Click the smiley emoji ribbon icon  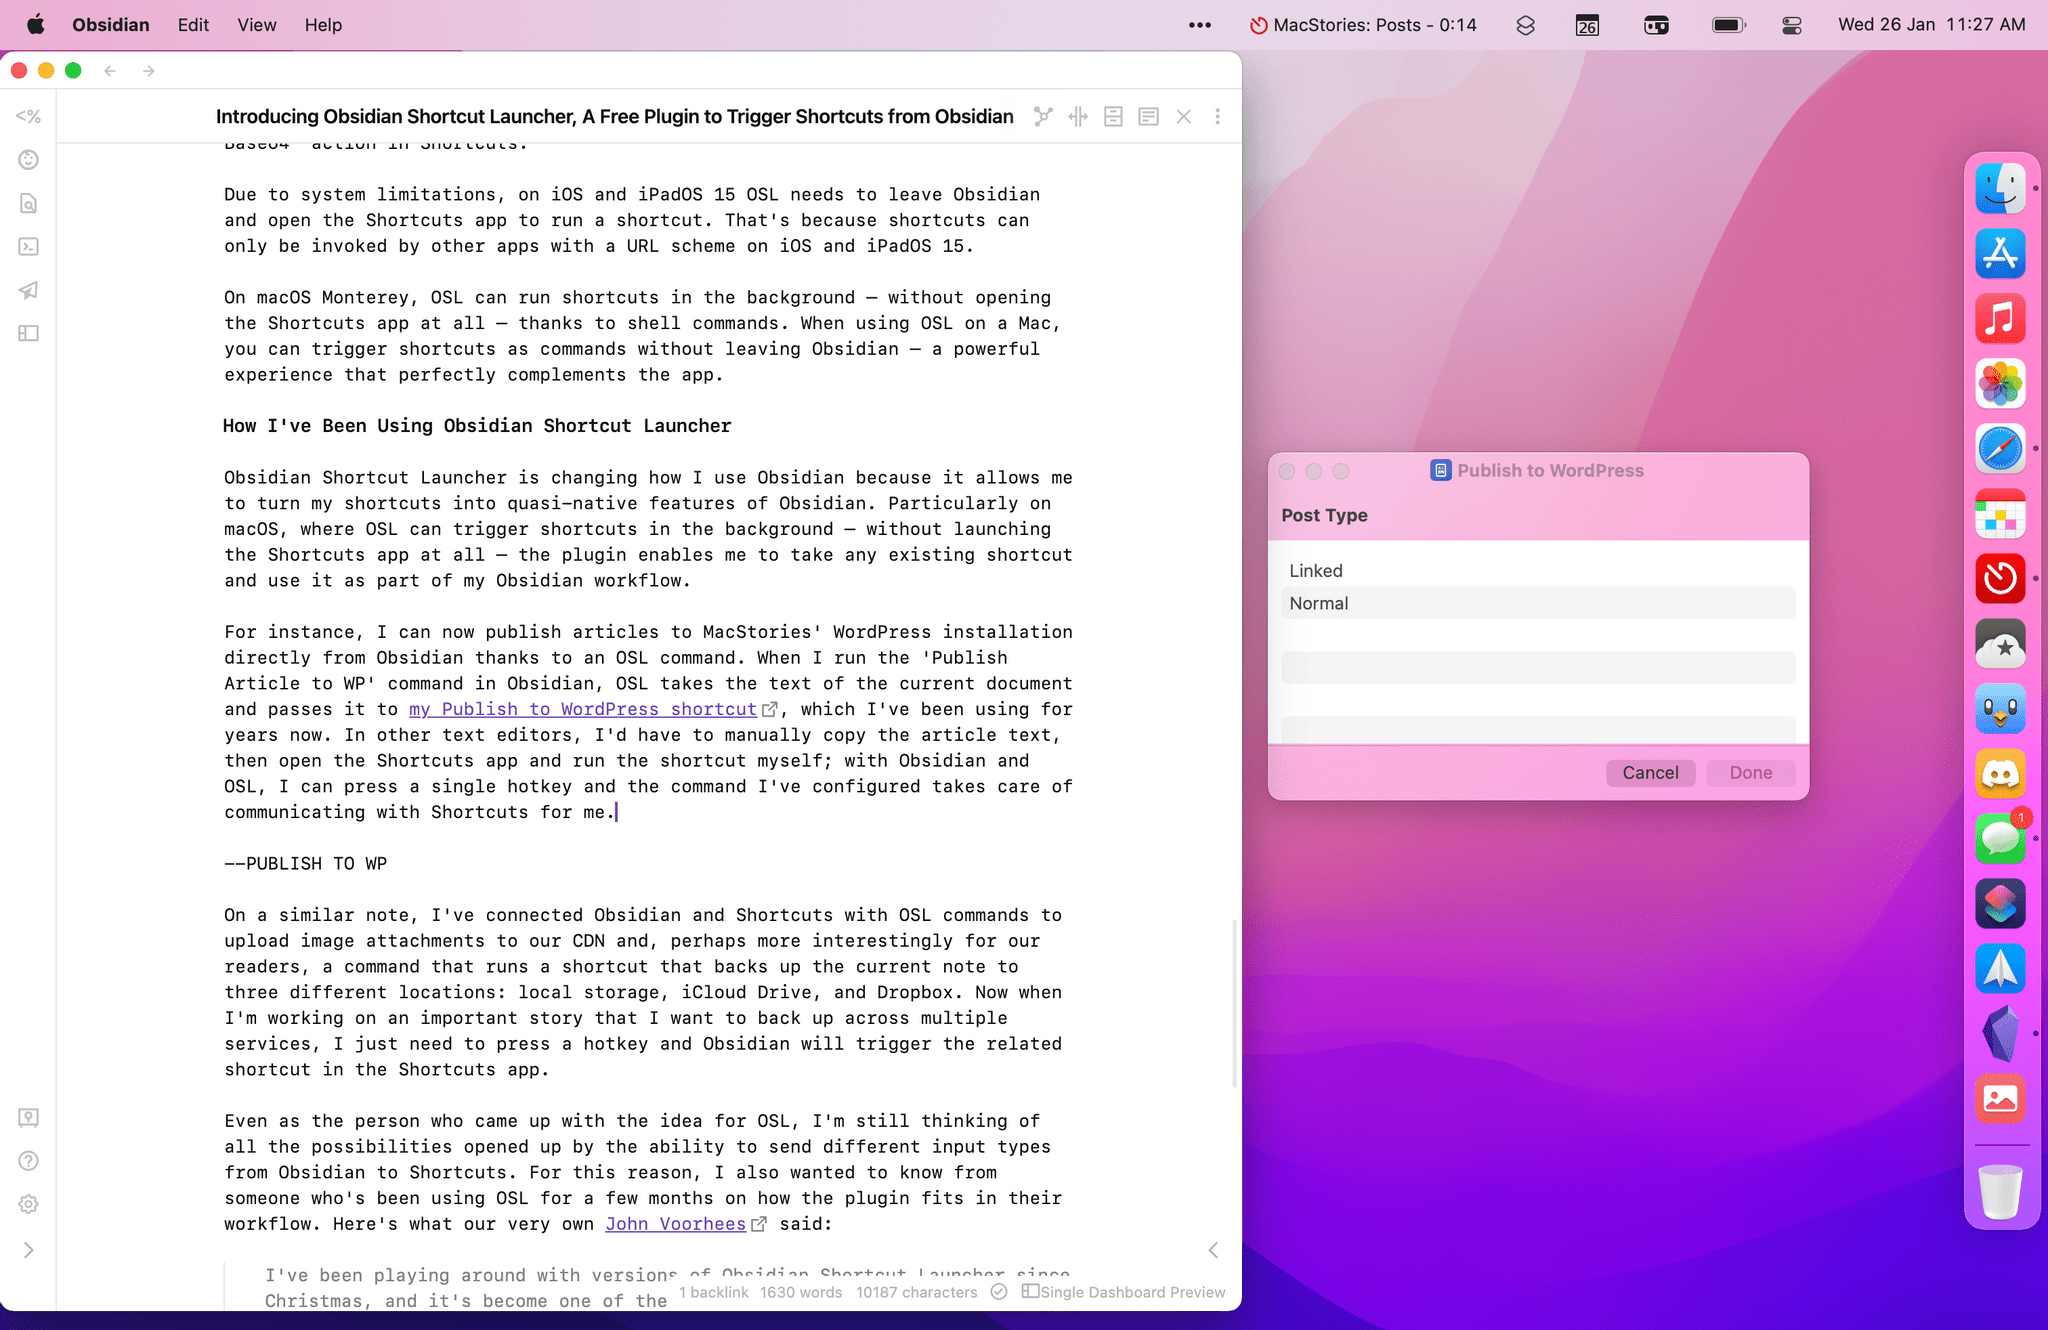[28, 160]
